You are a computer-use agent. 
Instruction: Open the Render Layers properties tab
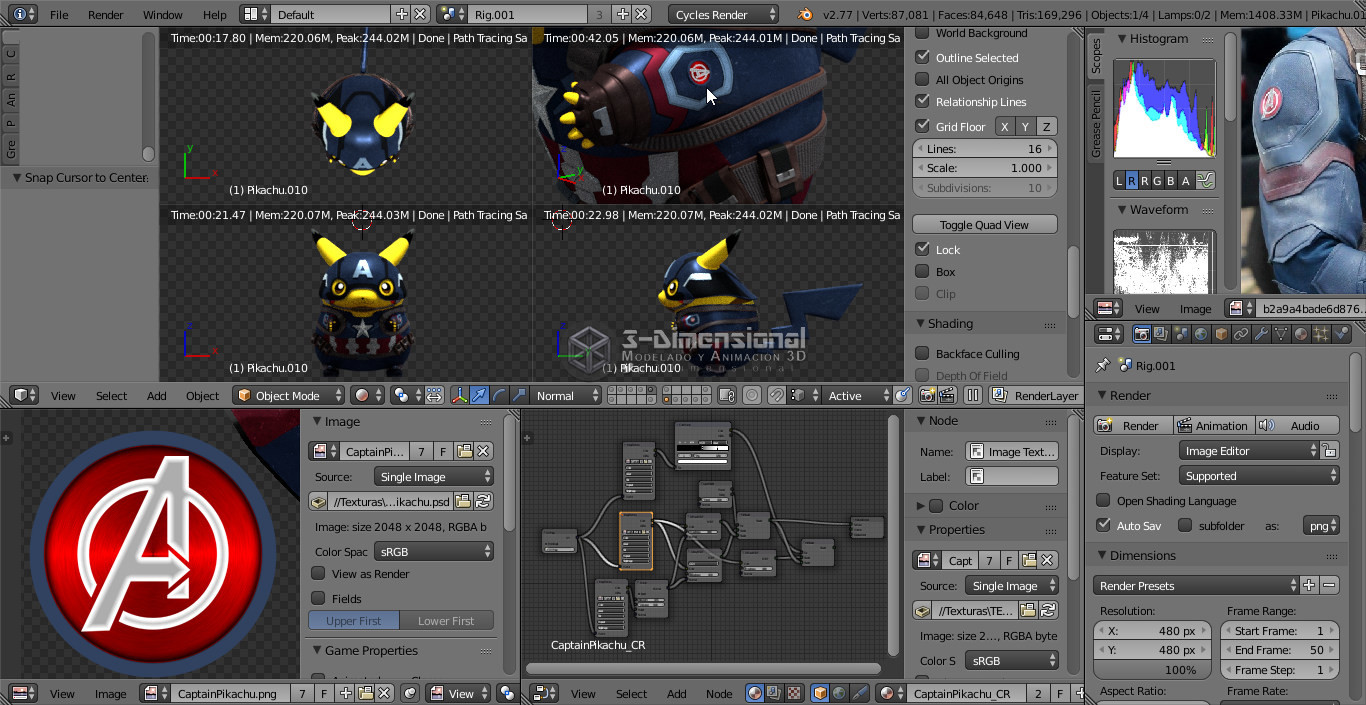[1161, 334]
